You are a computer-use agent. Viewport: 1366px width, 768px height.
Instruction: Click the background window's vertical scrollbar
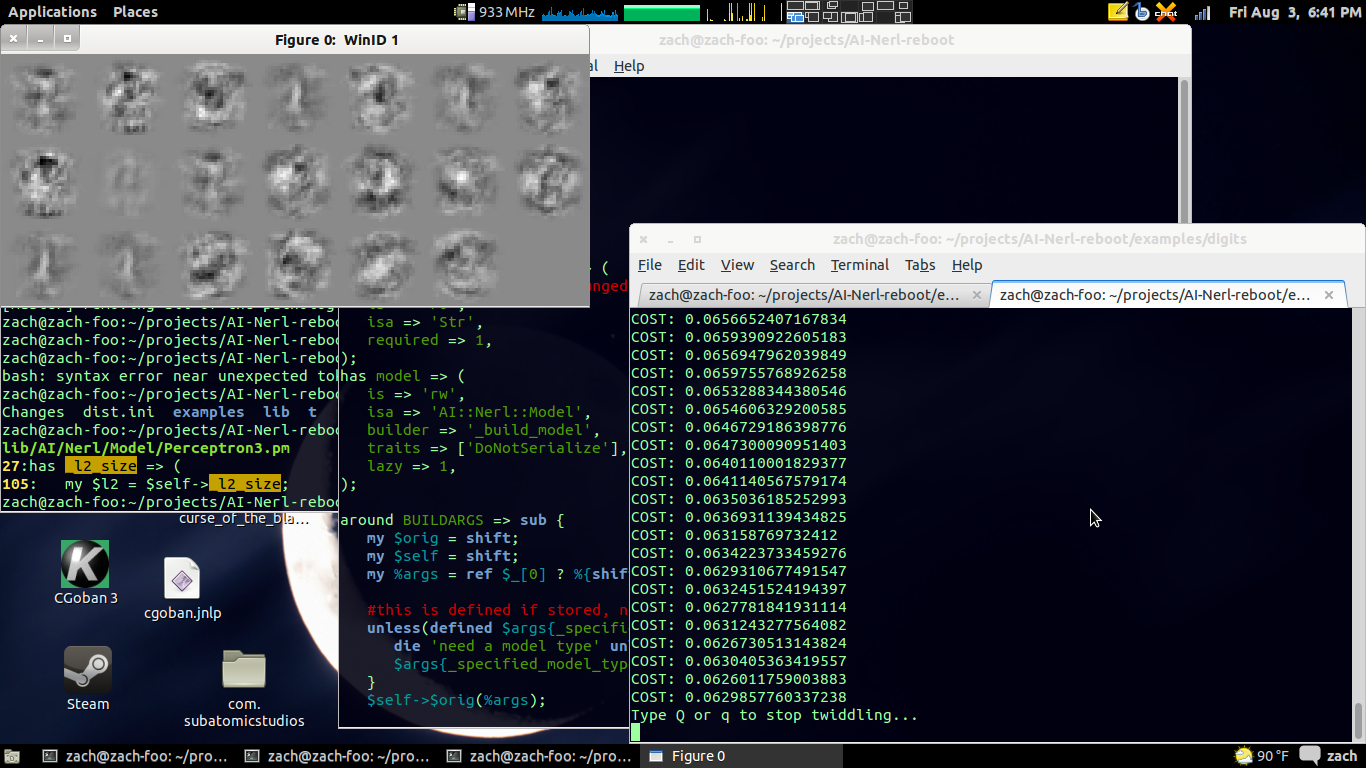[x=1184, y=150]
